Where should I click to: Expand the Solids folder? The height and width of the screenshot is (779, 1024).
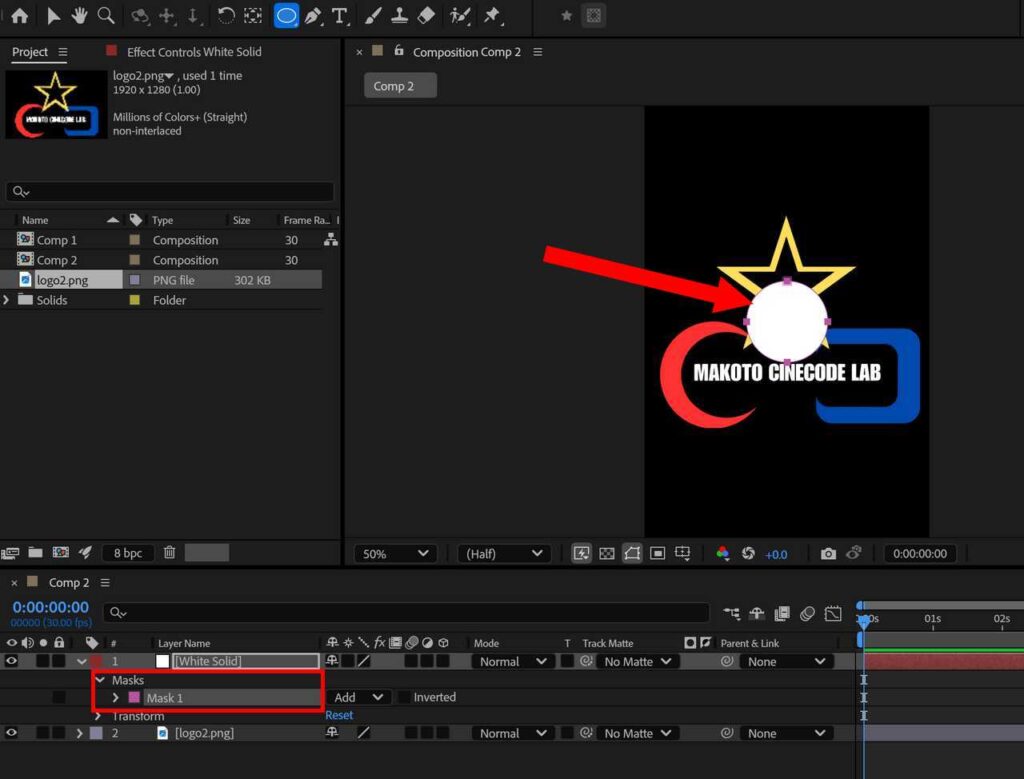(7, 300)
